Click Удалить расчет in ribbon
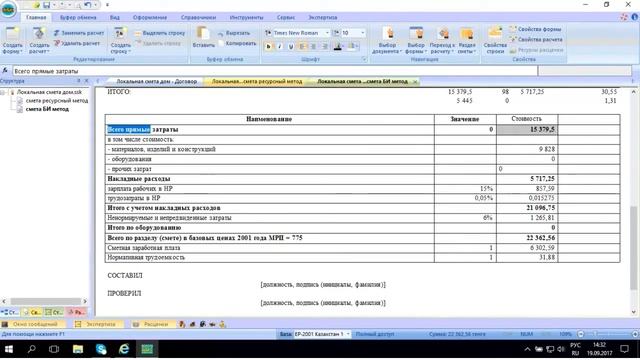This screenshot has width=640, height=360. (x=77, y=43)
